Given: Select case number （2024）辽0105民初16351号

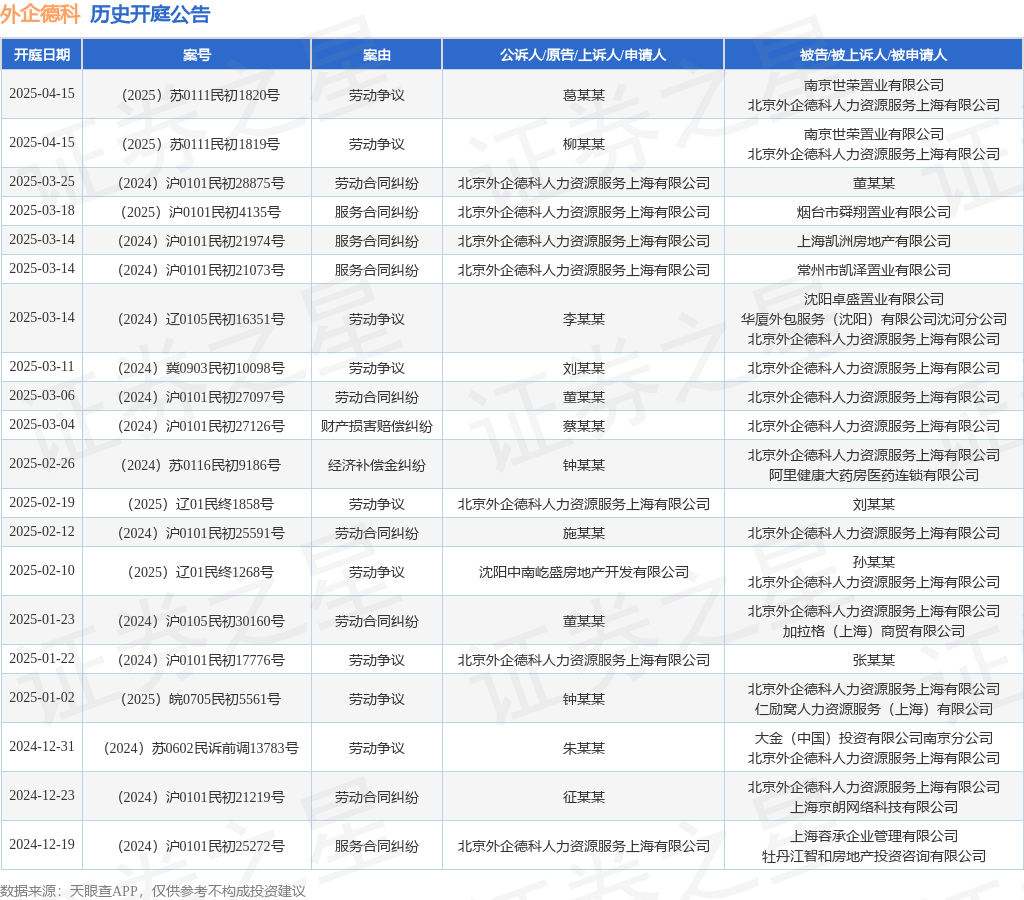Looking at the screenshot, I should point(197,319).
